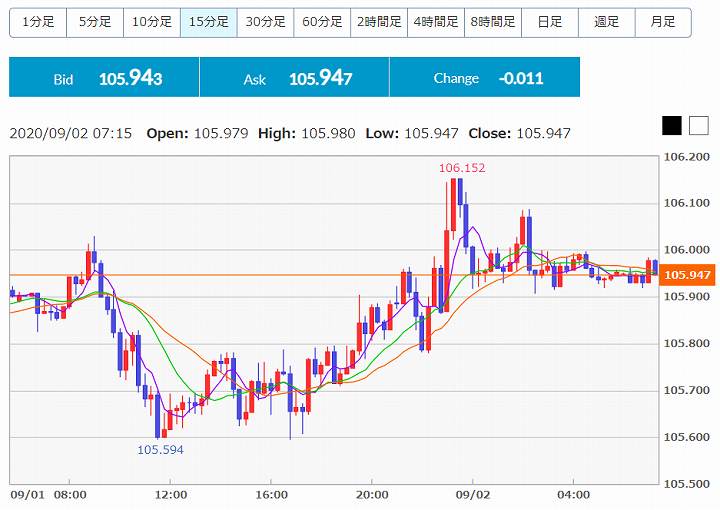Click the Close: 105.947 value
The image size is (720, 510).
[x=519, y=134]
